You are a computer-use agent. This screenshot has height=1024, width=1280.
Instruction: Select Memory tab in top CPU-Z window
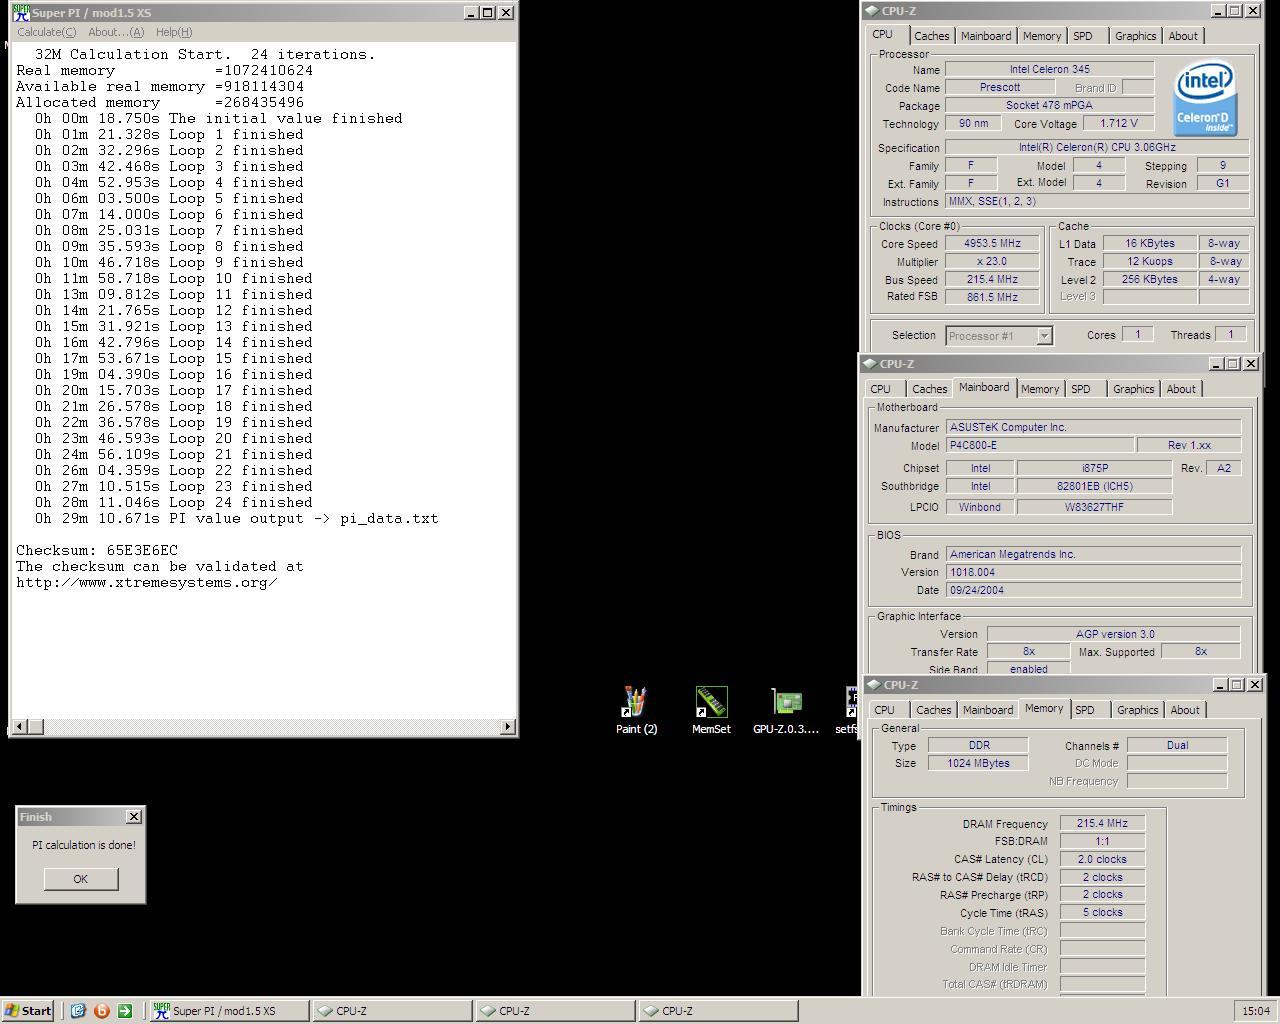click(x=1041, y=36)
